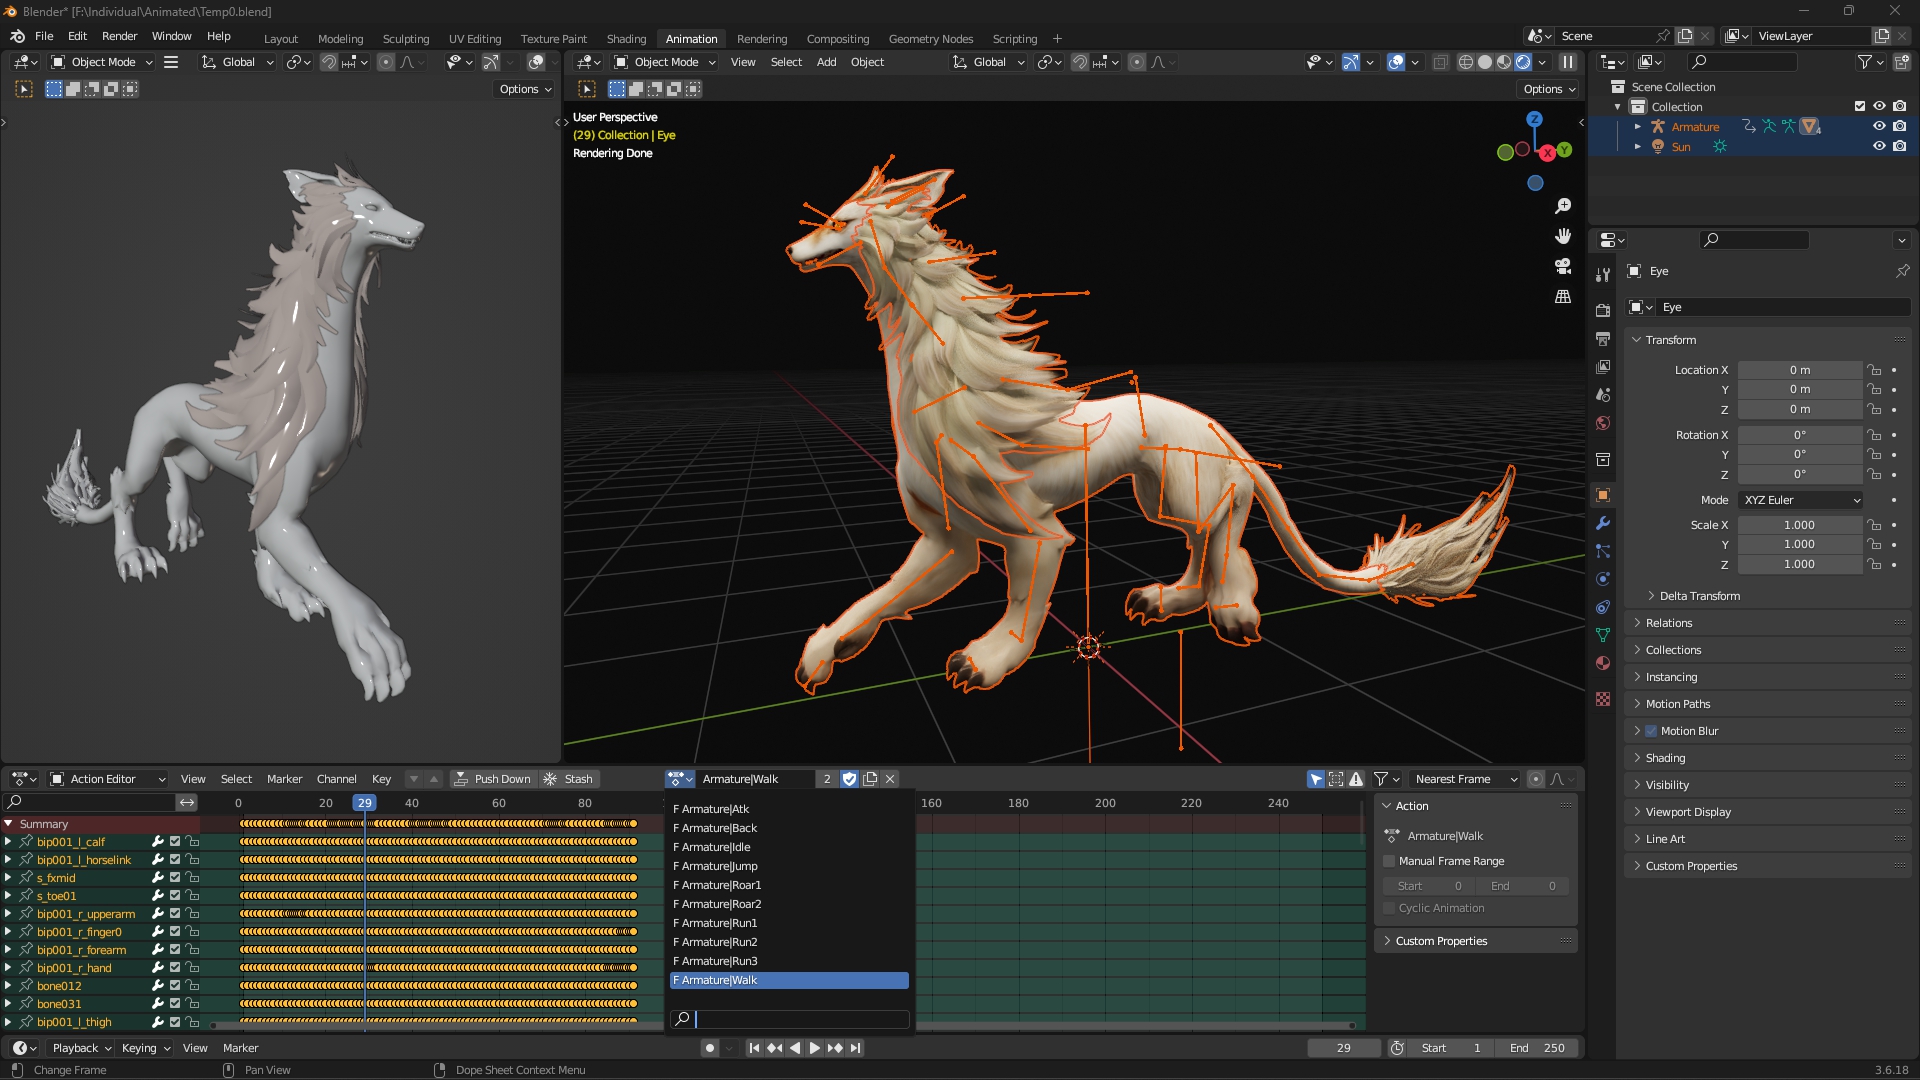This screenshot has width=1920, height=1080.
Task: Expand the Delta Transform section
Action: coord(1699,596)
